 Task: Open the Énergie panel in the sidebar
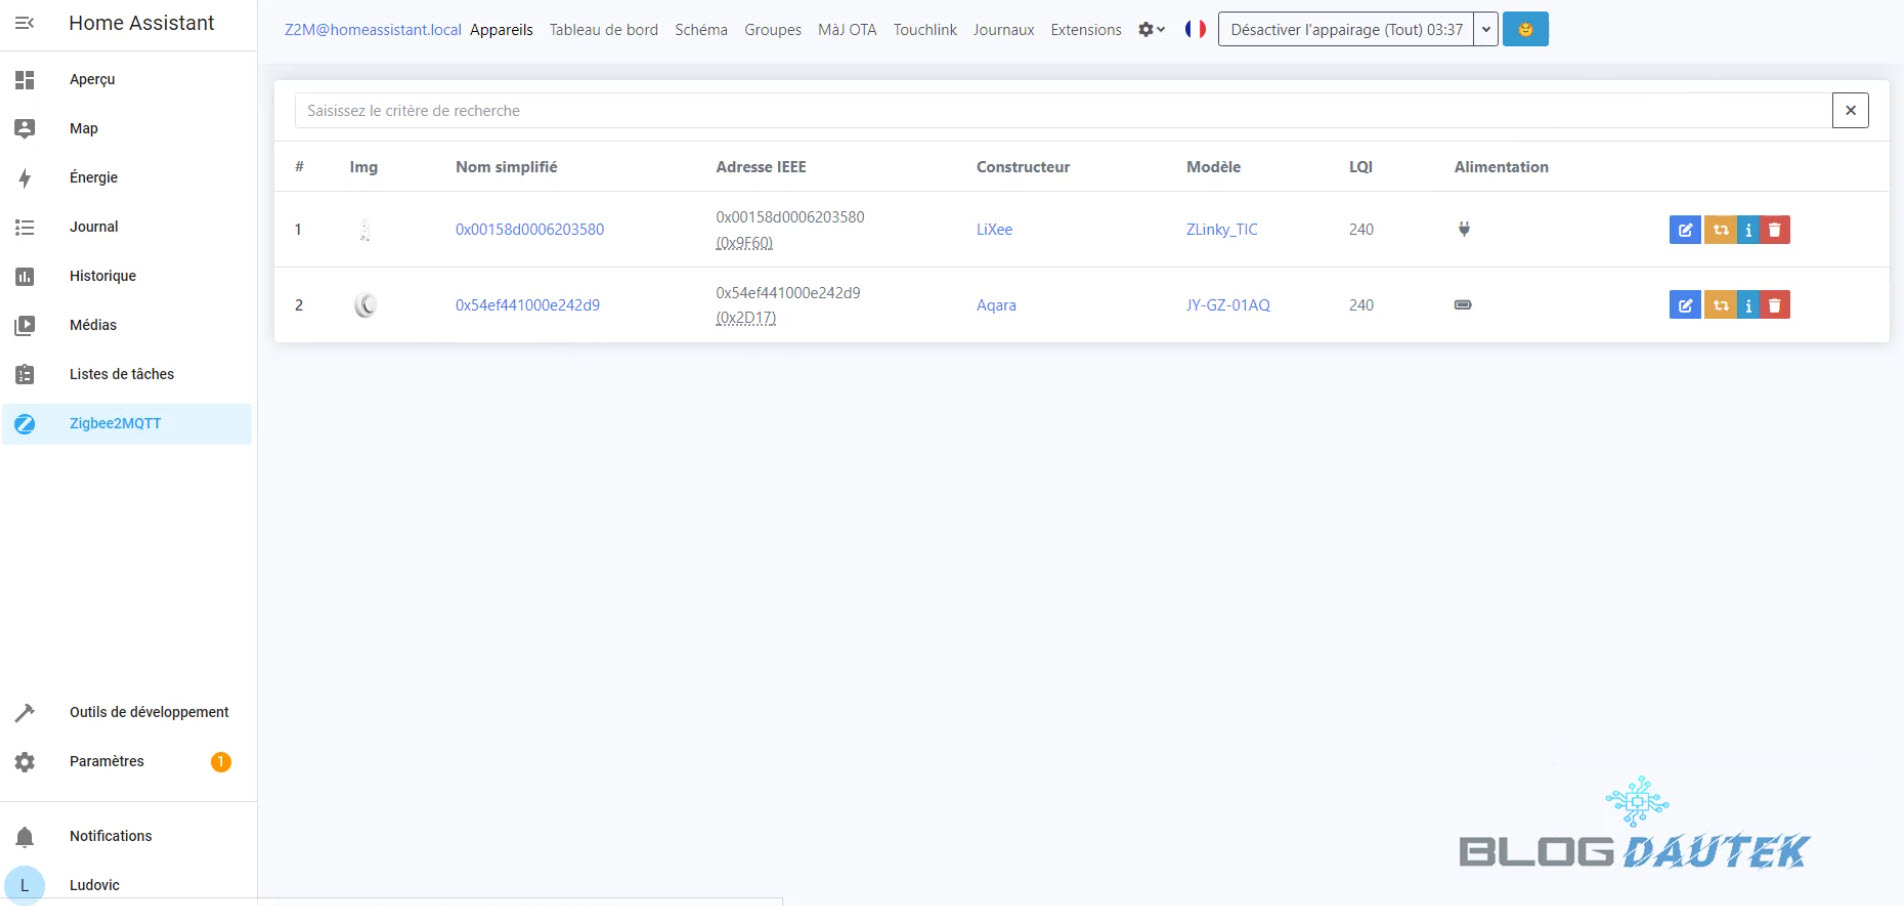(x=94, y=178)
